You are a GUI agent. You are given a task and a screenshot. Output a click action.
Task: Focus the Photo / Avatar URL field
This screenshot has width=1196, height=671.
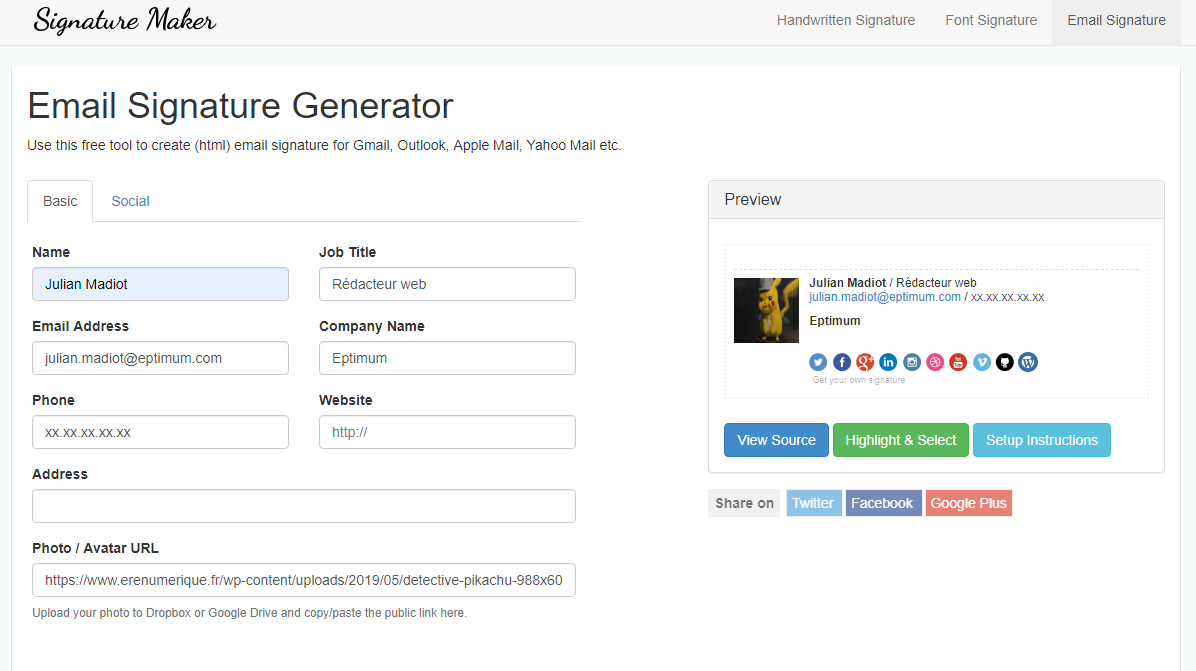click(x=304, y=580)
